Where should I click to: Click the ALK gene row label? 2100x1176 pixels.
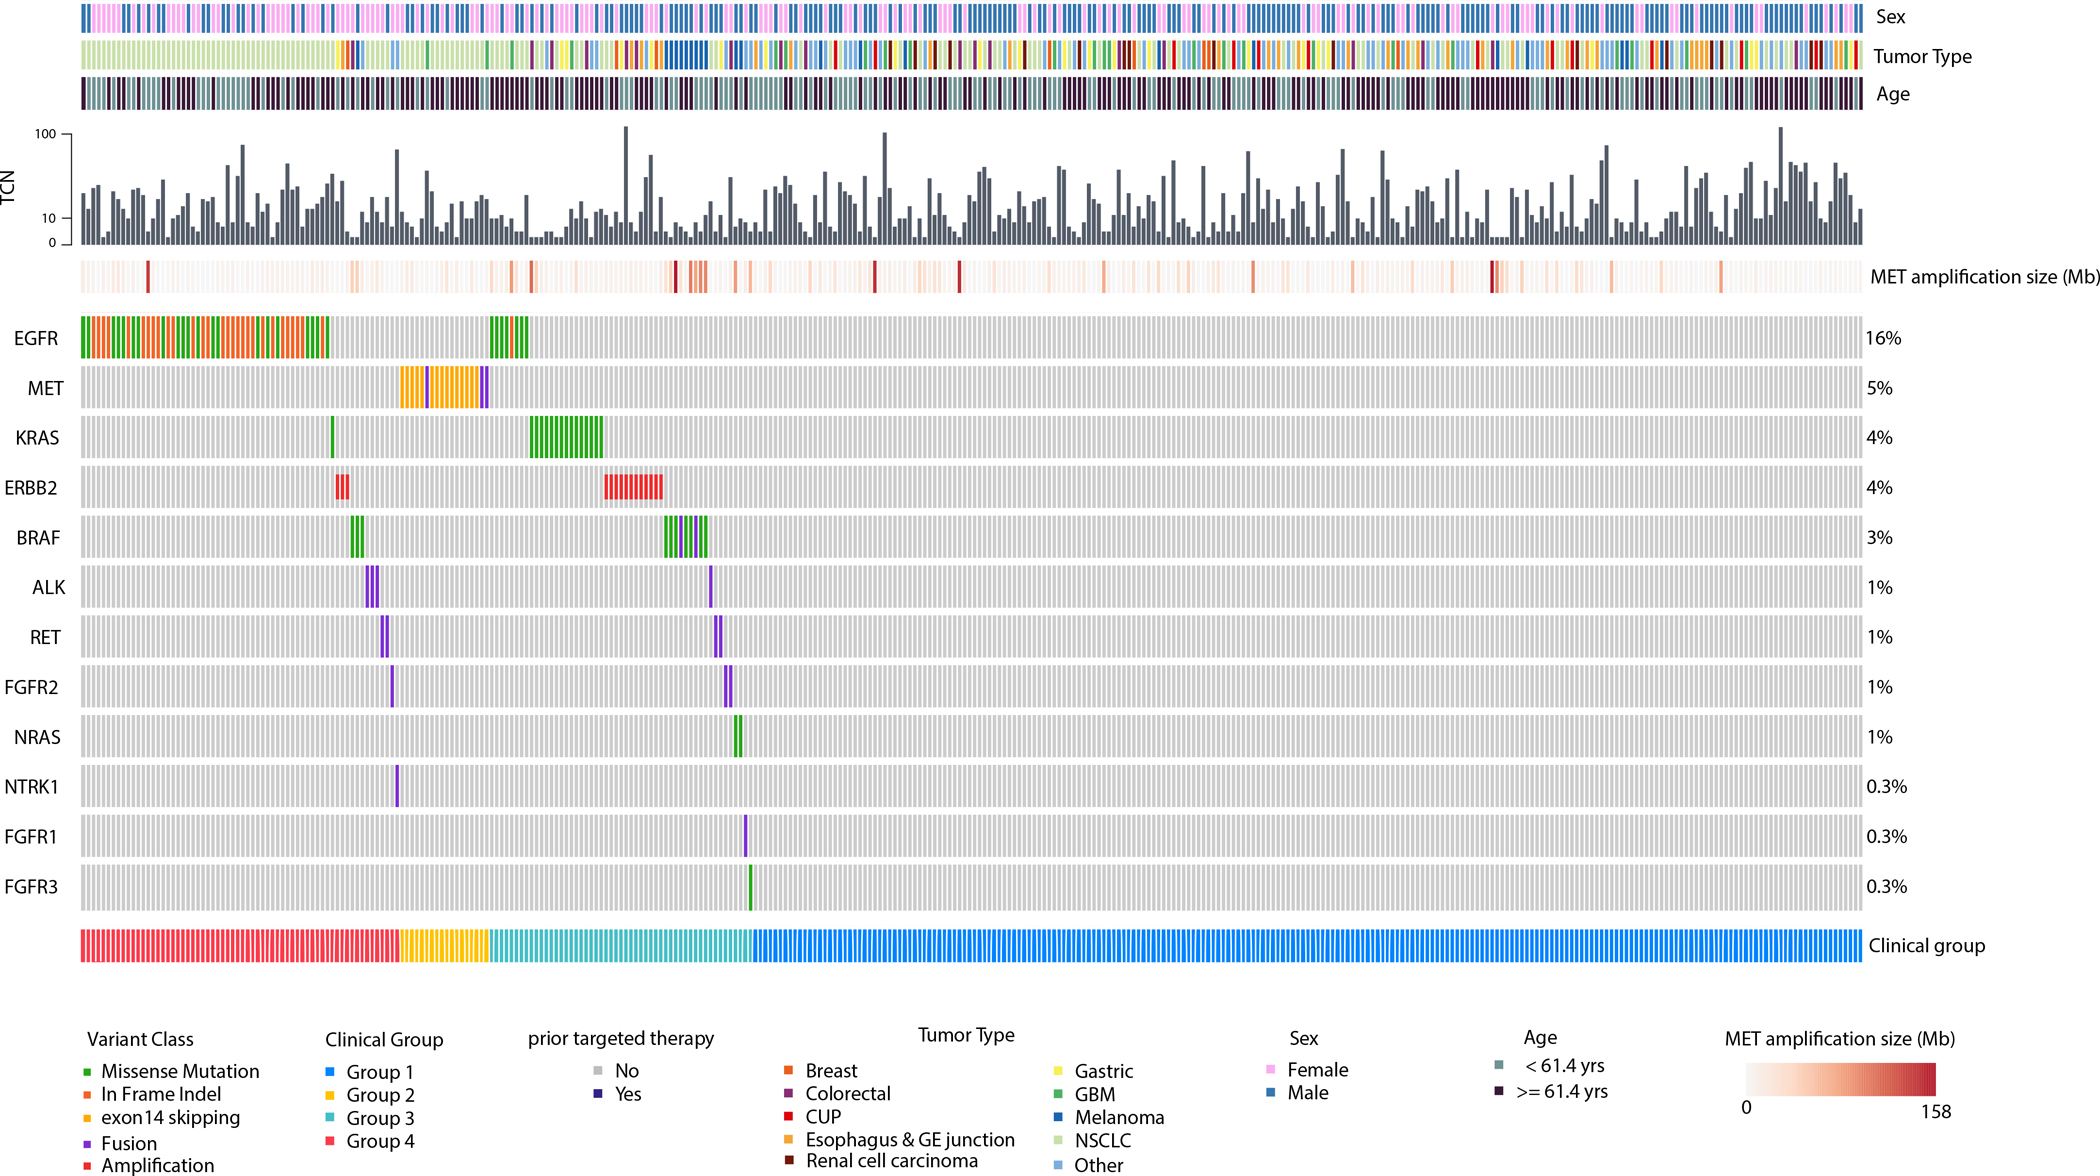(x=49, y=588)
